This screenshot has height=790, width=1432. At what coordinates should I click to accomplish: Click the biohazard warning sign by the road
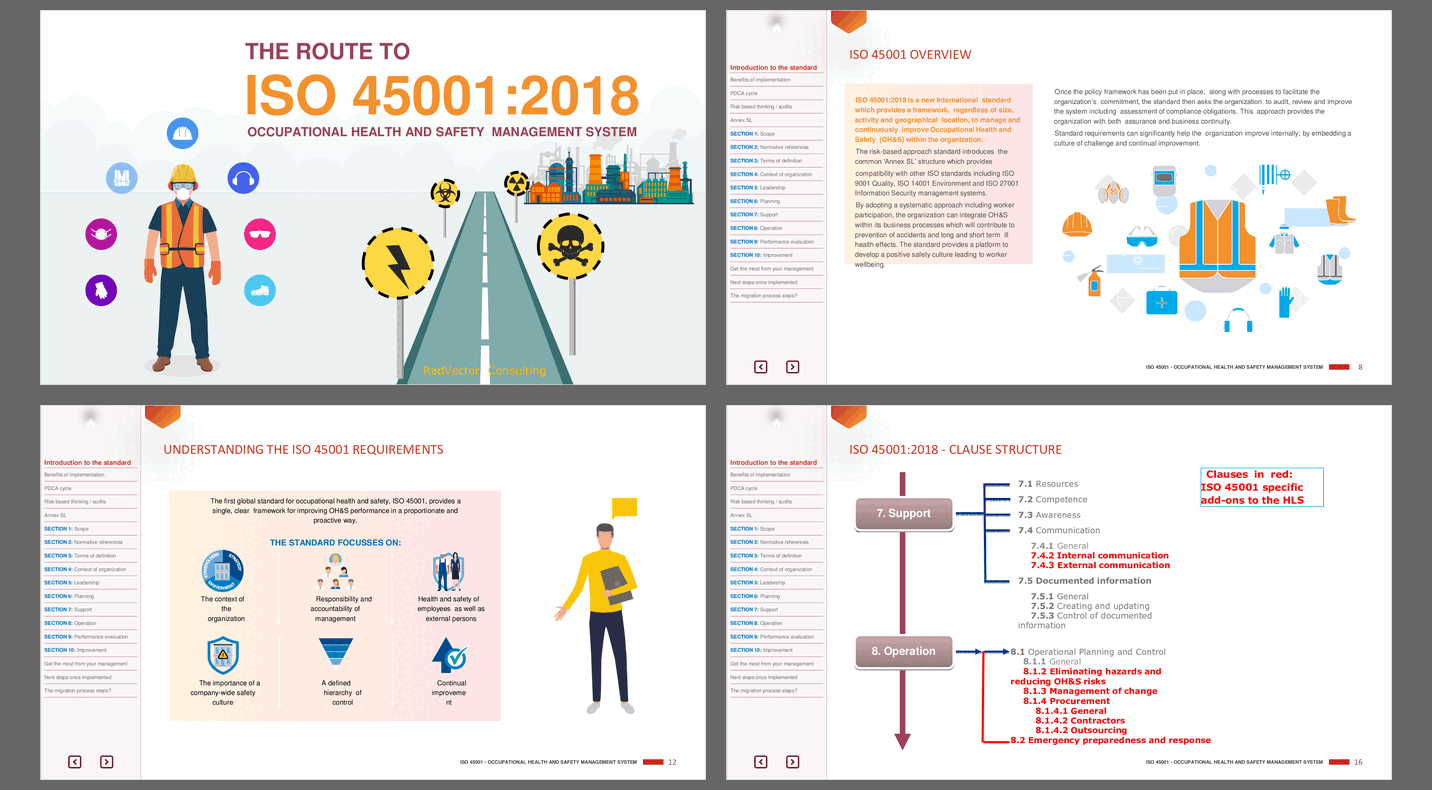pyautogui.click(x=445, y=193)
